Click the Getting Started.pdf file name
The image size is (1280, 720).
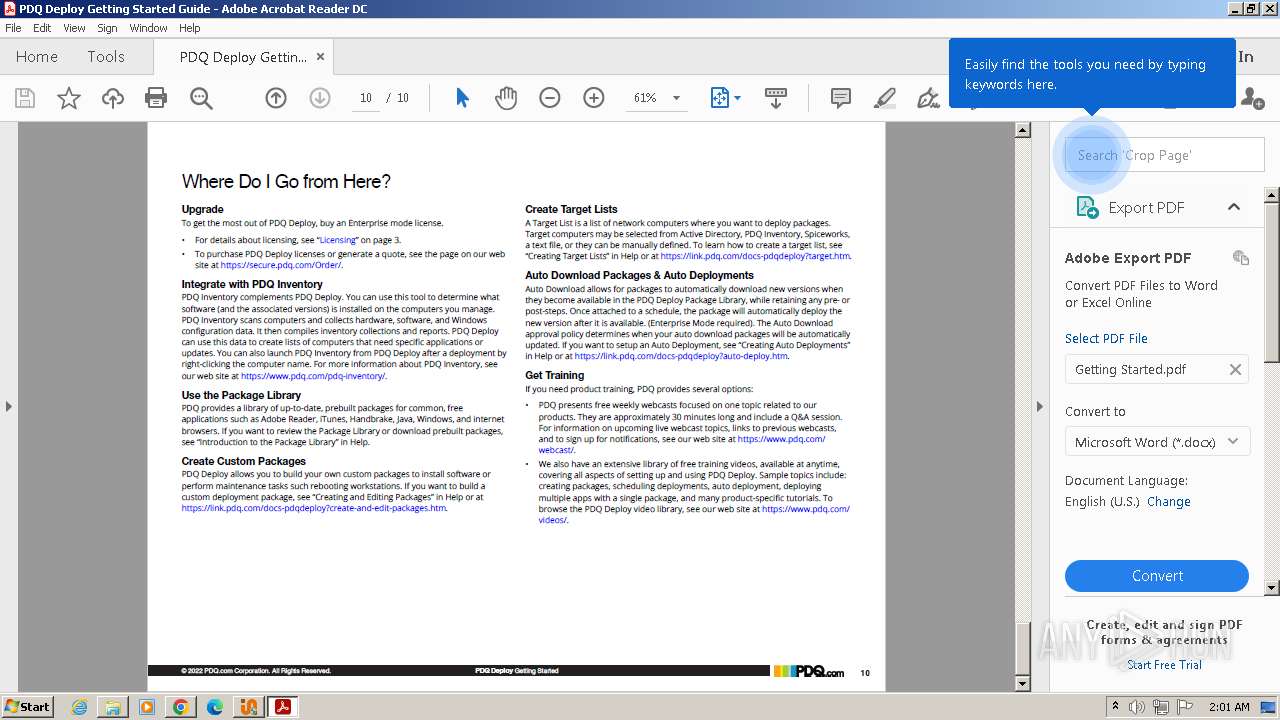(1130, 370)
